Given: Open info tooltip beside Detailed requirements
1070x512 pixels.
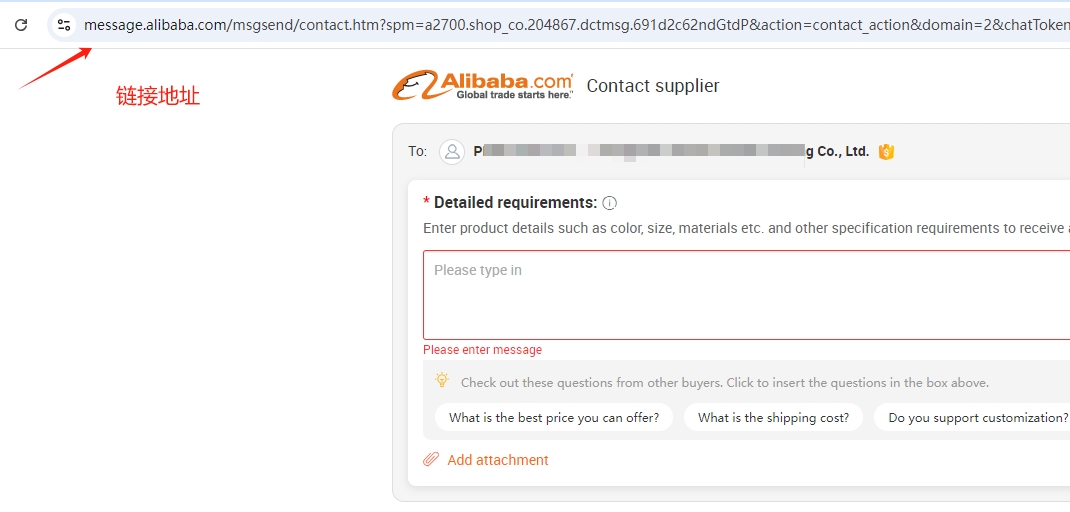Looking at the screenshot, I should point(610,203).
